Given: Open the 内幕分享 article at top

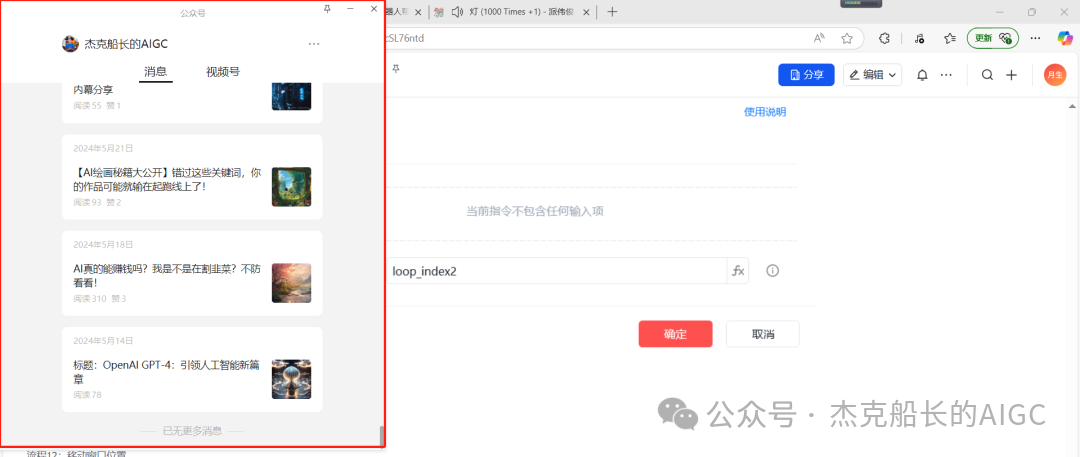Looking at the screenshot, I should [192, 103].
